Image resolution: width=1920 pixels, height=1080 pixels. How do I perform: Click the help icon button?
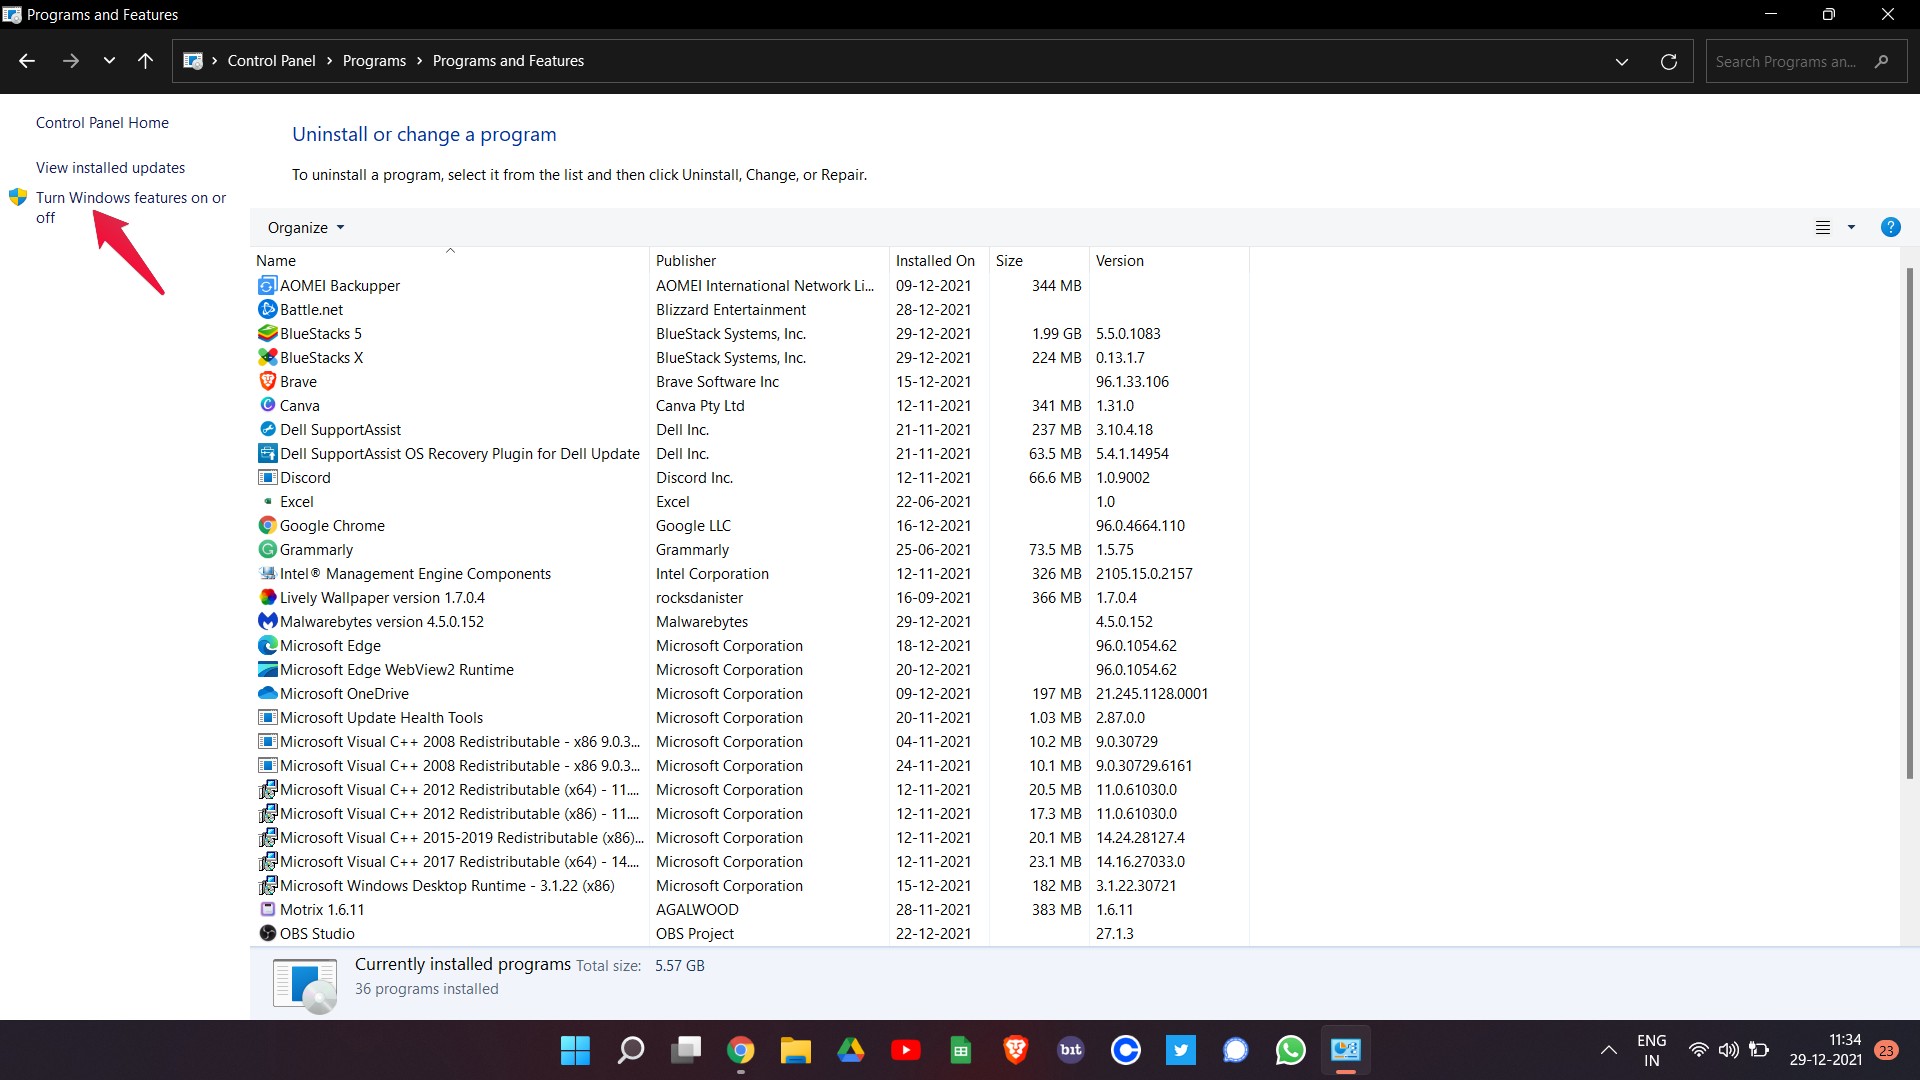coord(1891,227)
